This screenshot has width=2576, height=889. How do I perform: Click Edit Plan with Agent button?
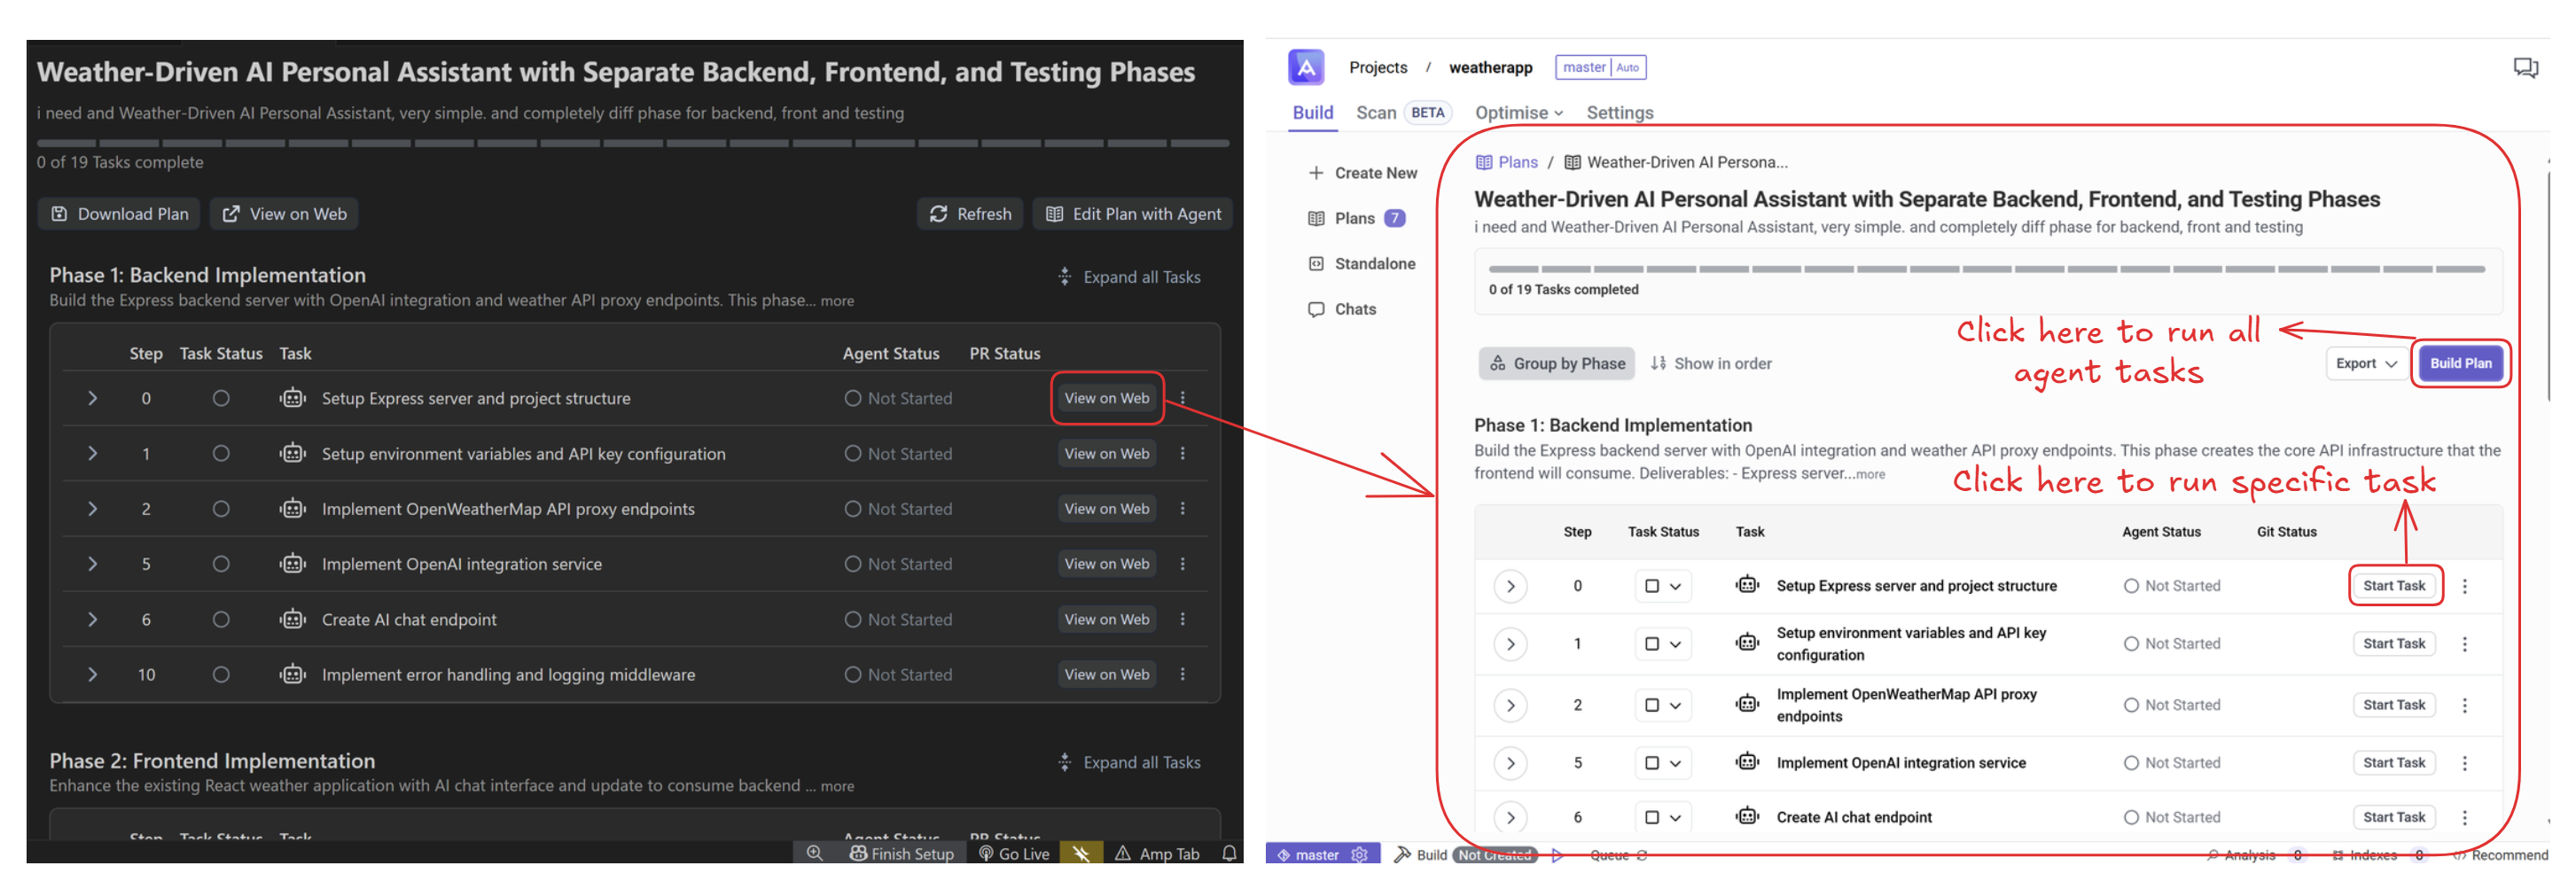[1133, 214]
